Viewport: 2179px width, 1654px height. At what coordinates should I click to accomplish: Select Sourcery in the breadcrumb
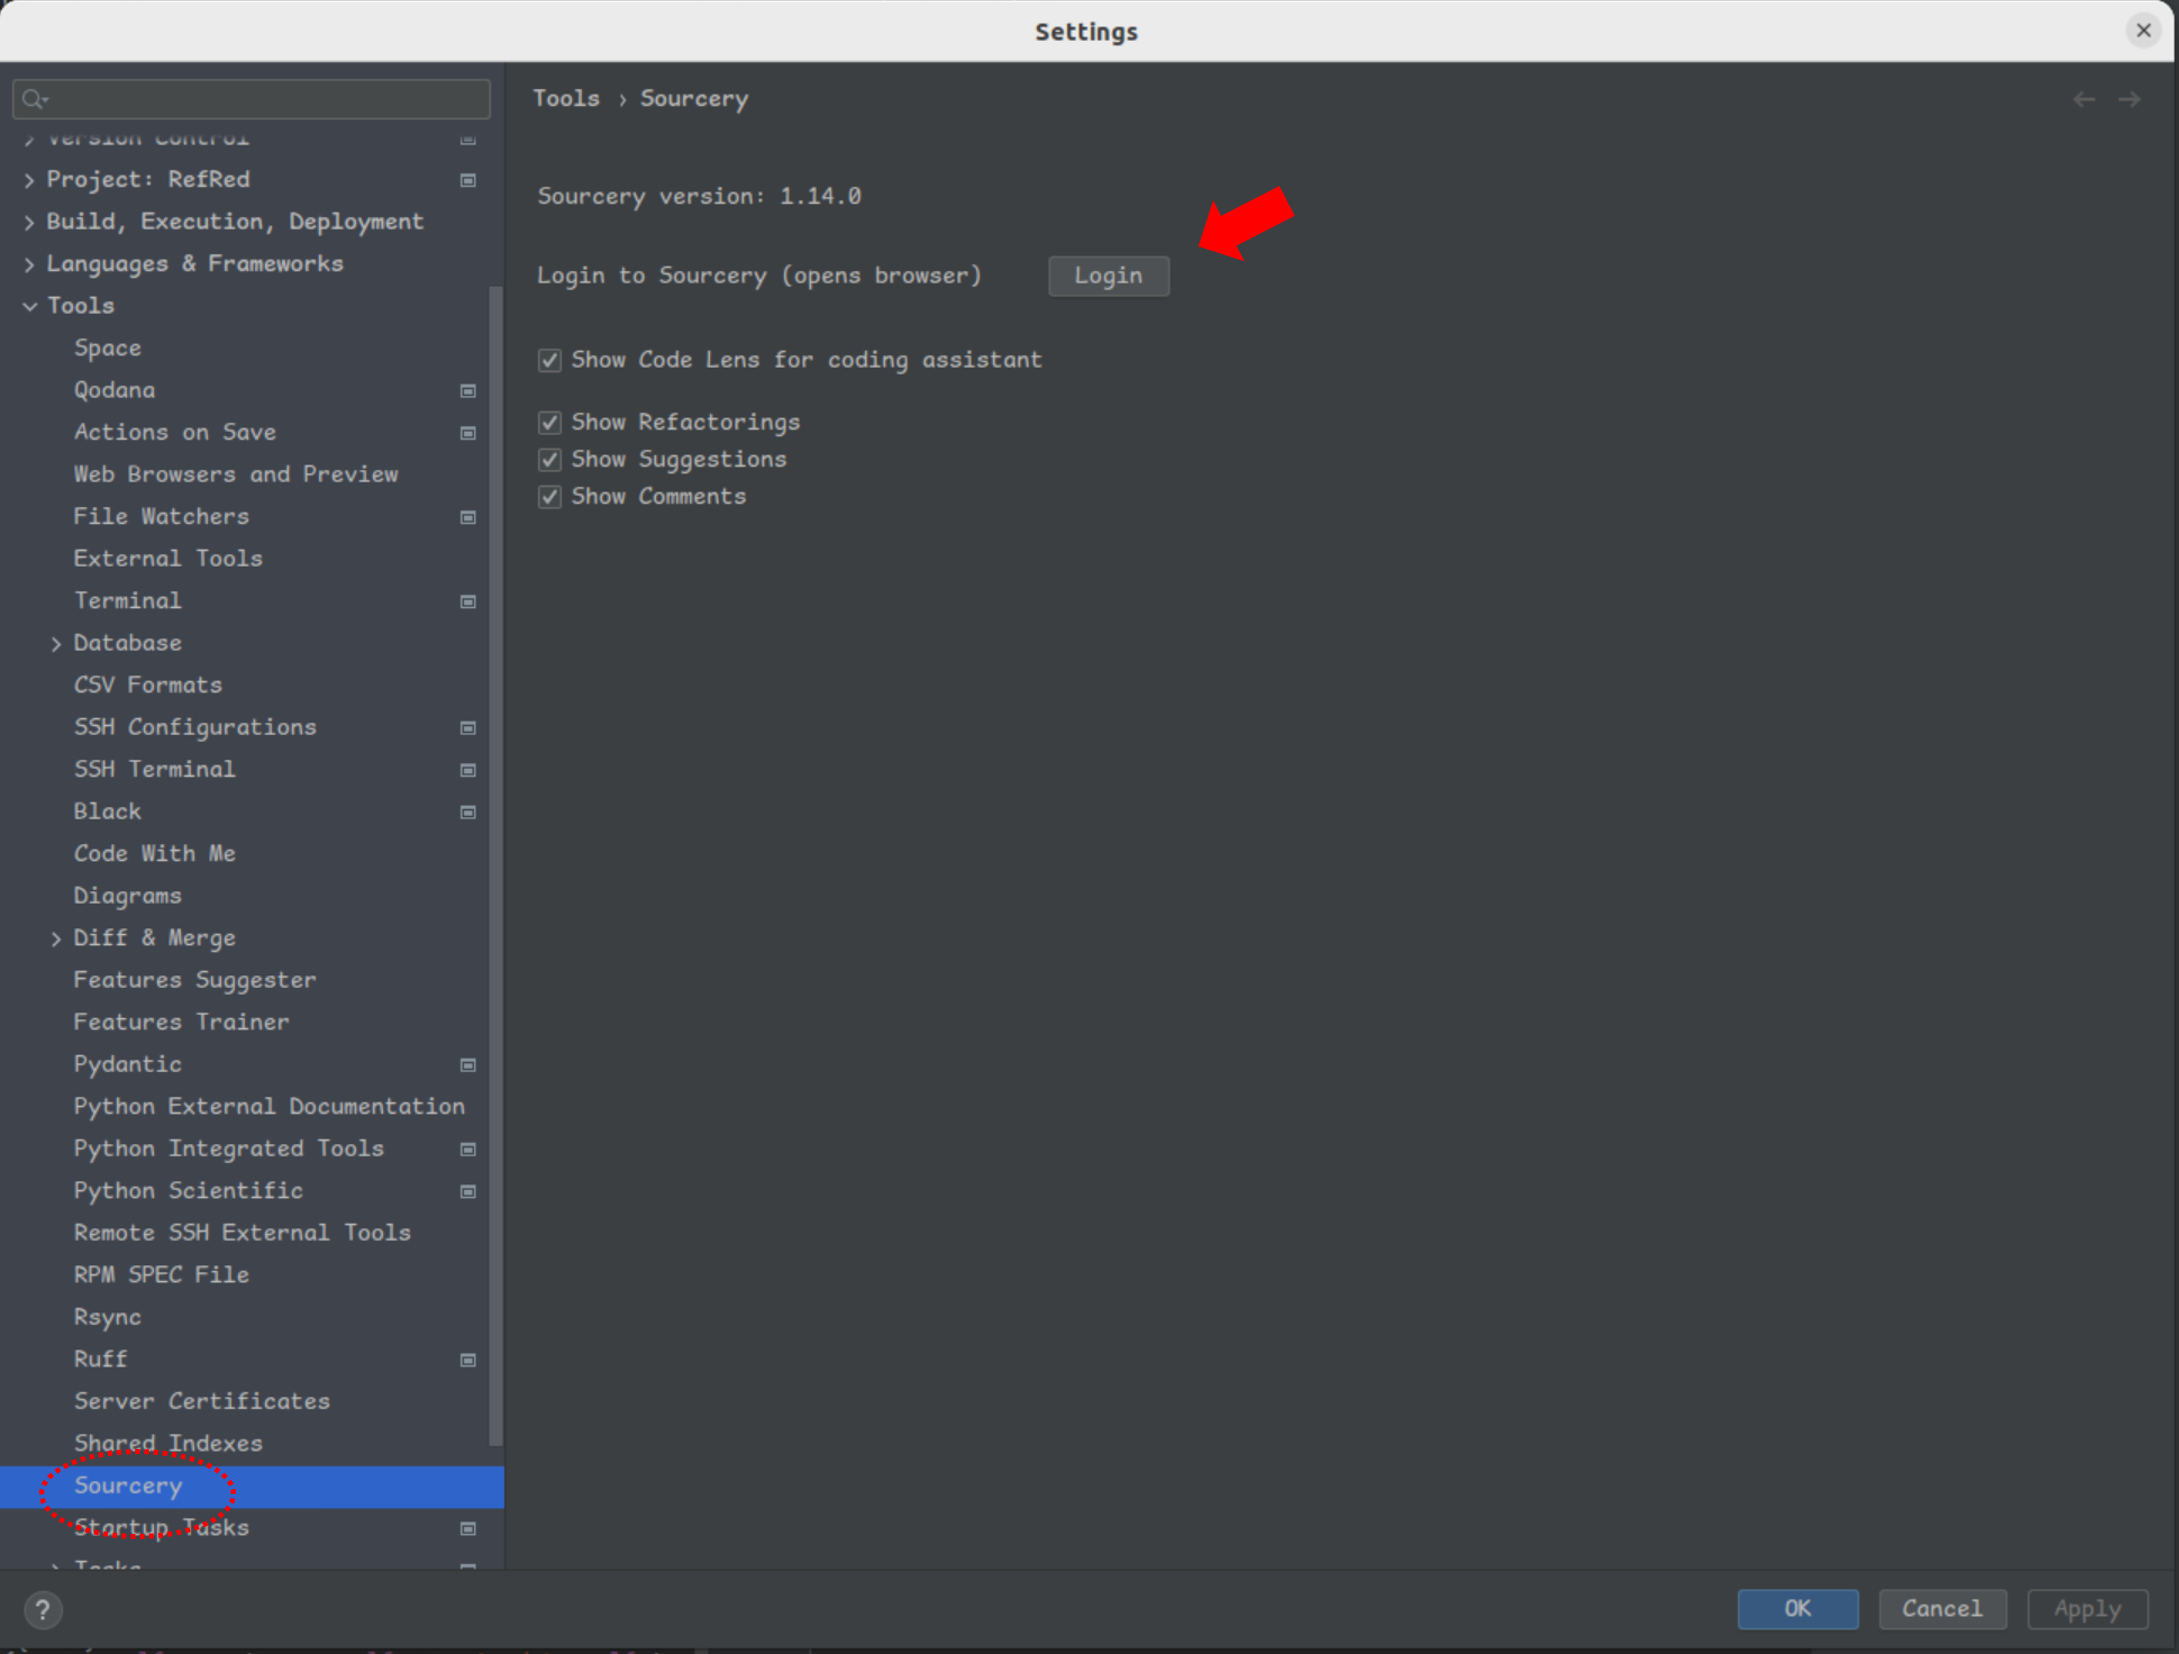click(693, 98)
